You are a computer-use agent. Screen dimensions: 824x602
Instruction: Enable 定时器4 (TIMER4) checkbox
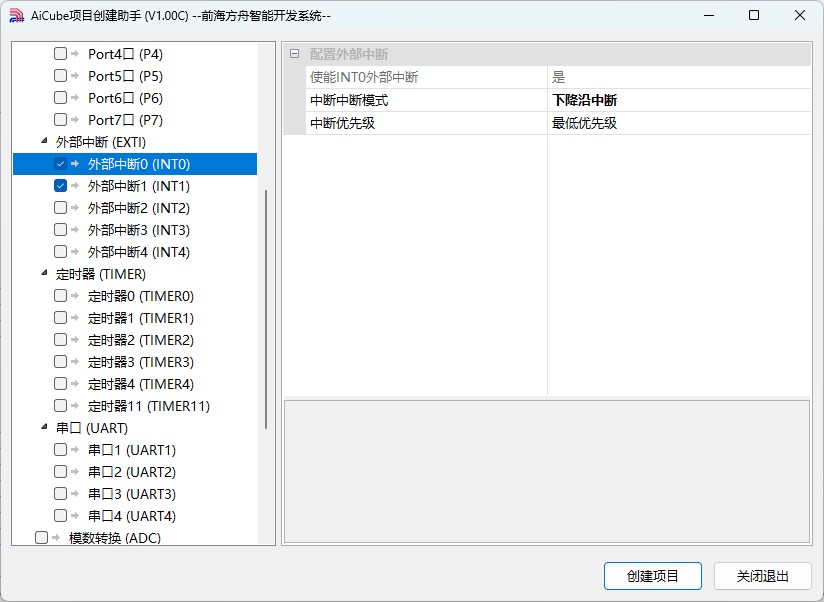[60, 384]
